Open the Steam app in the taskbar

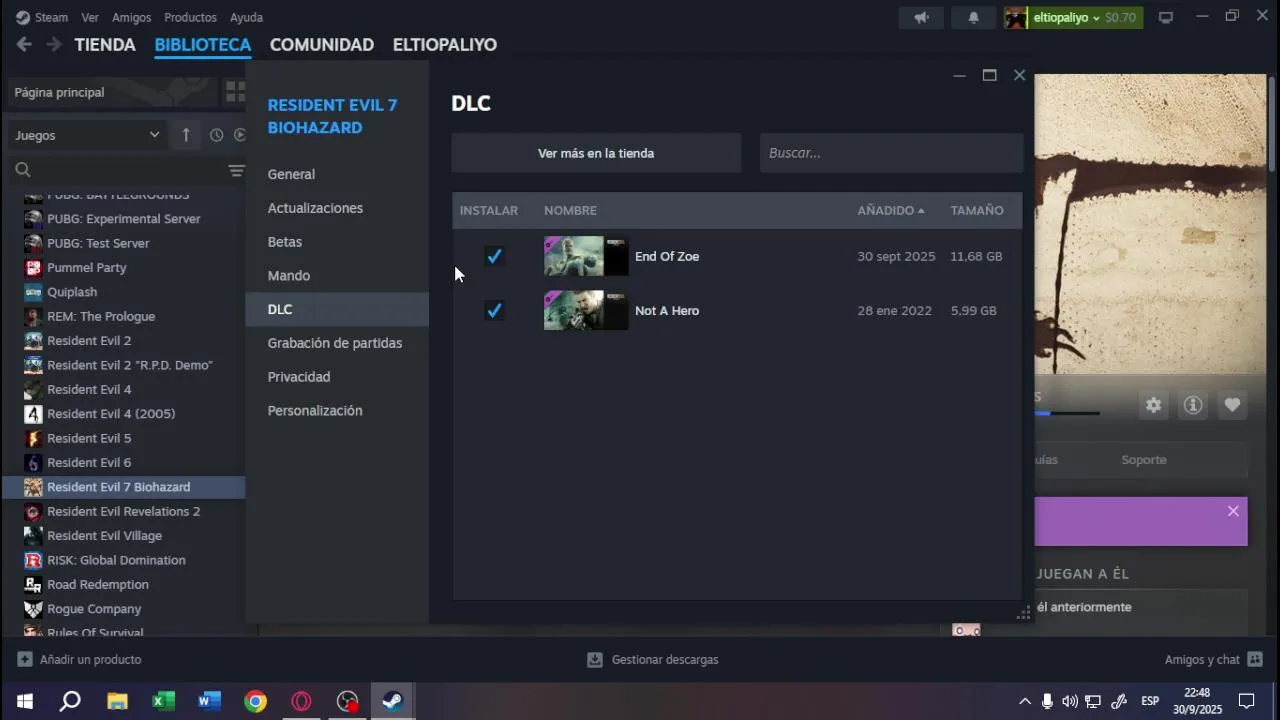(392, 701)
